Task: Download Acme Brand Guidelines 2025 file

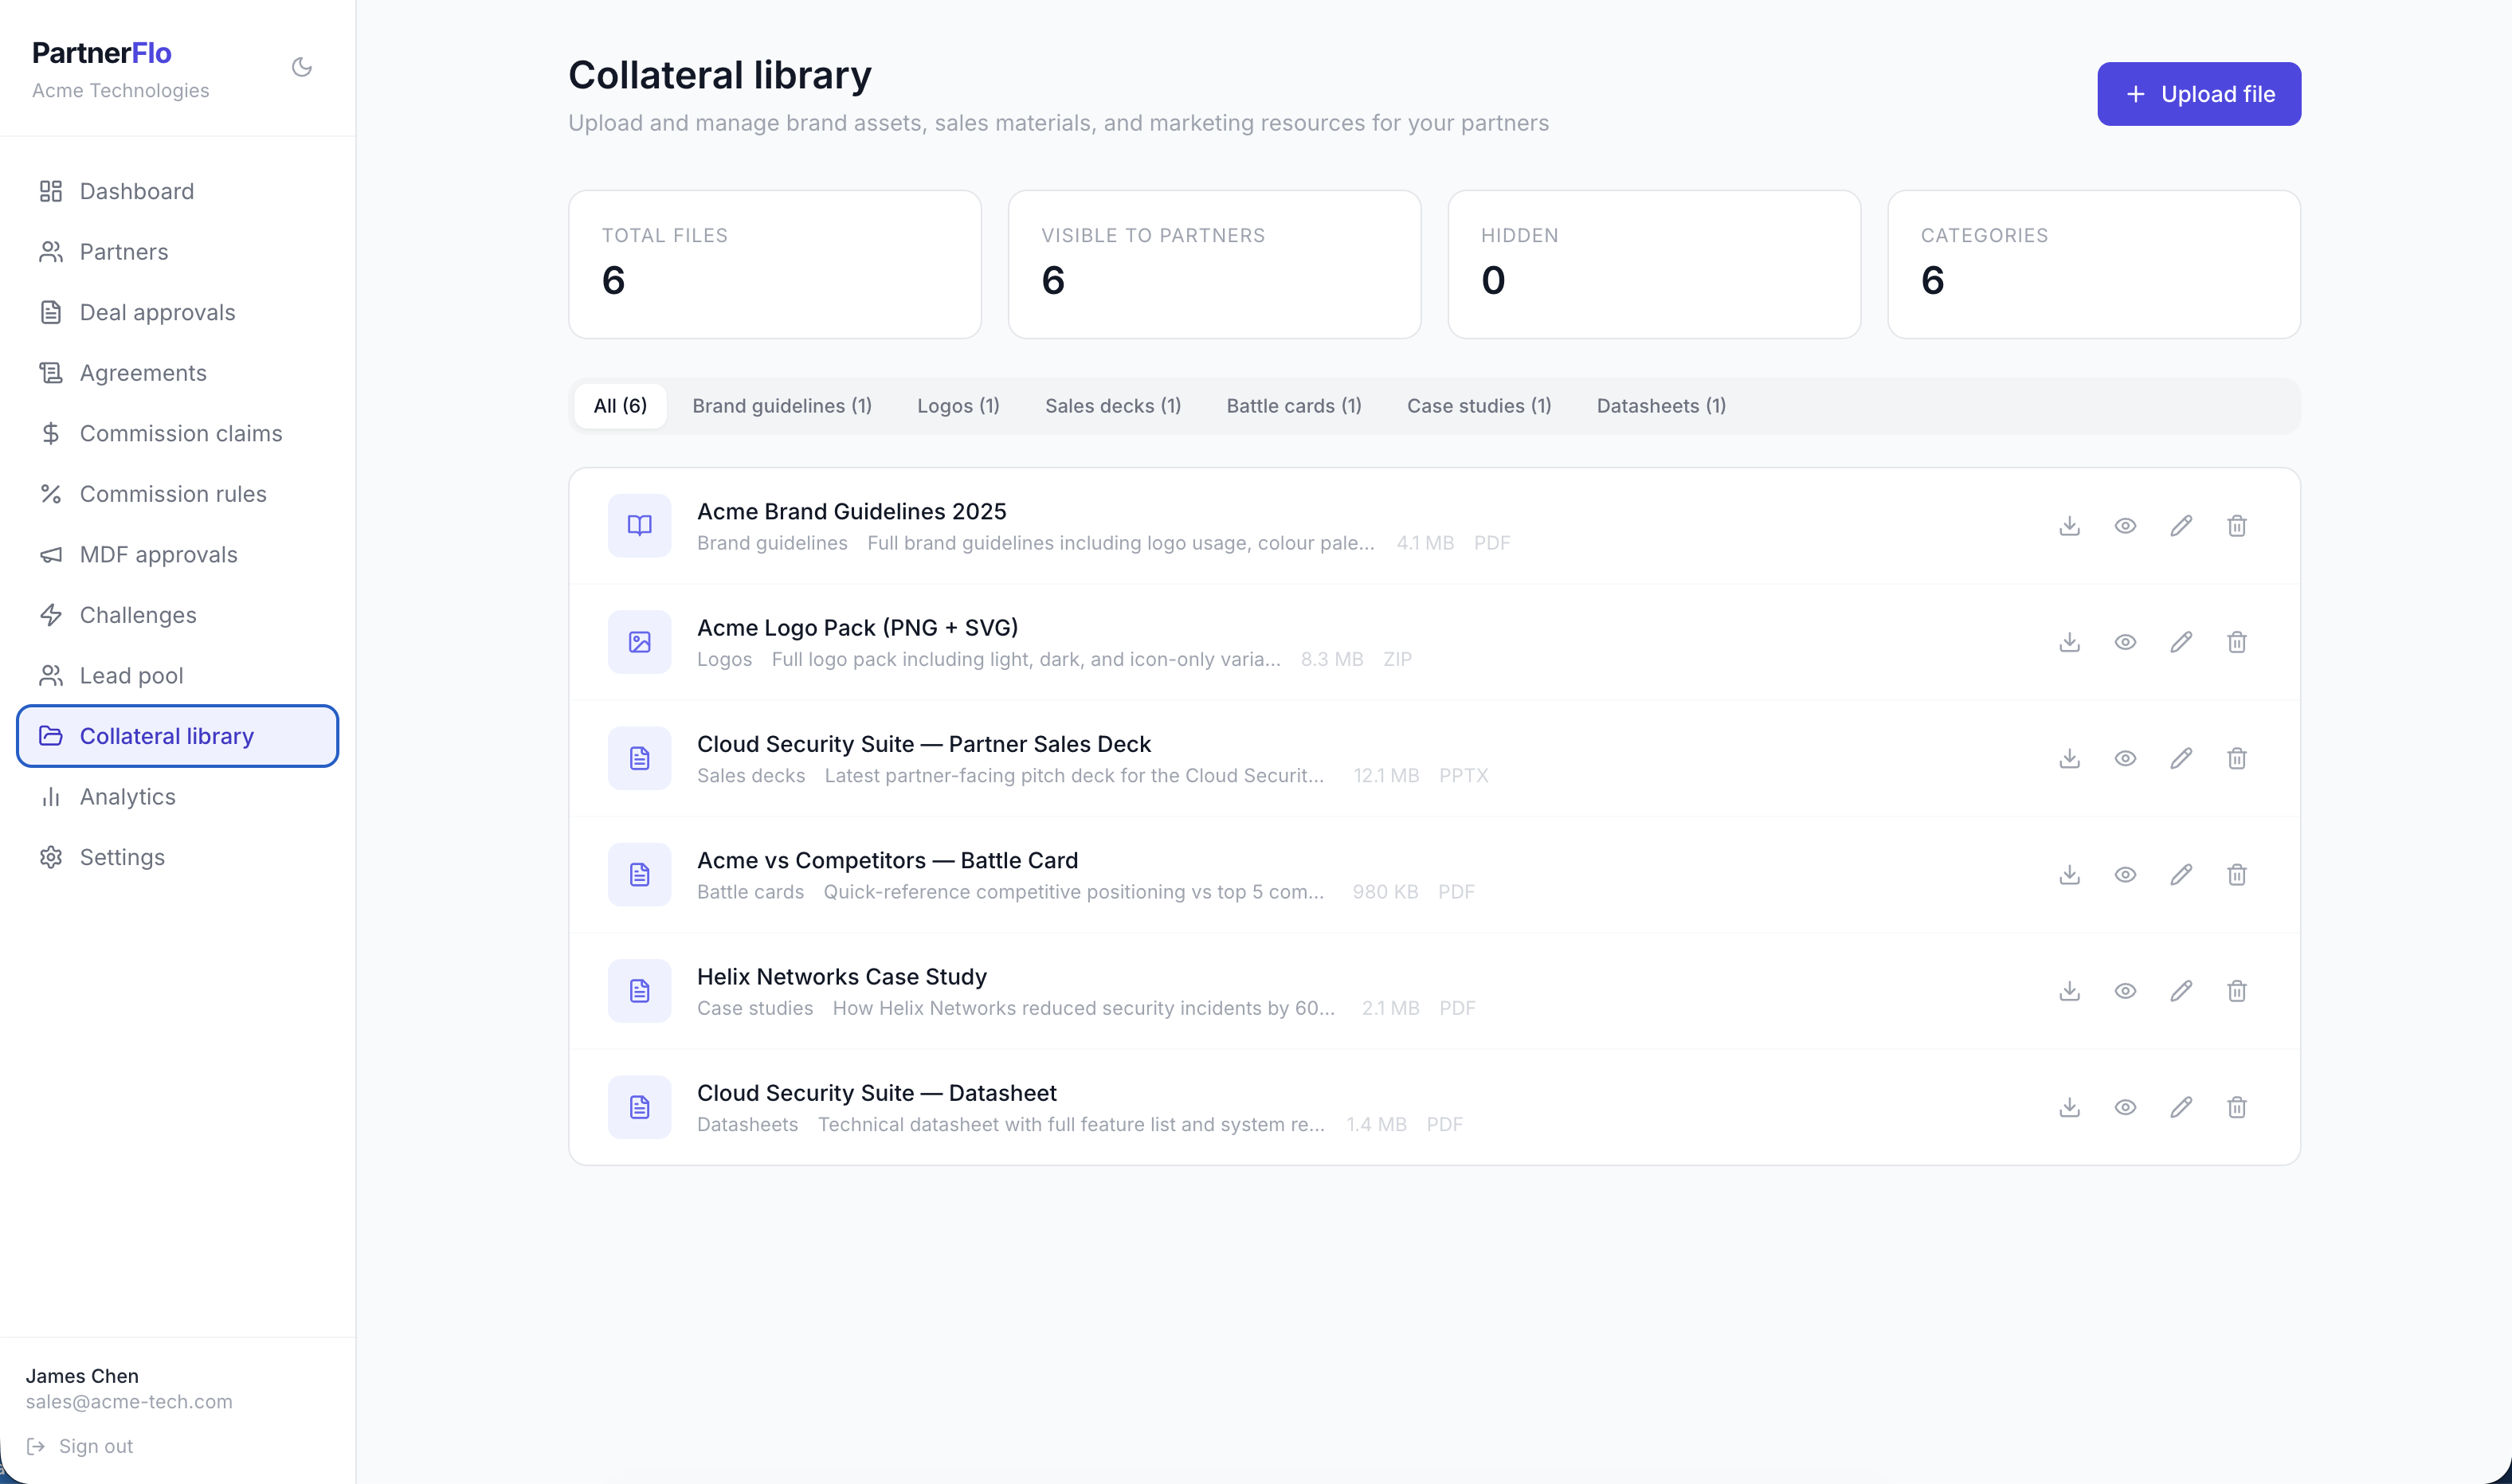Action: [x=2069, y=526]
